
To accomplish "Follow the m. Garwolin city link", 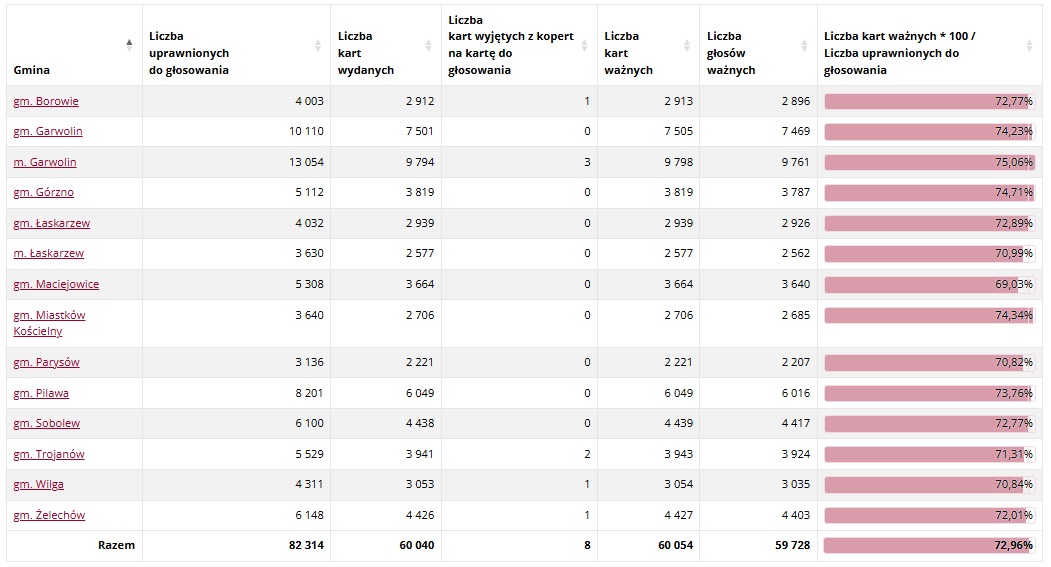I will [x=45, y=162].
